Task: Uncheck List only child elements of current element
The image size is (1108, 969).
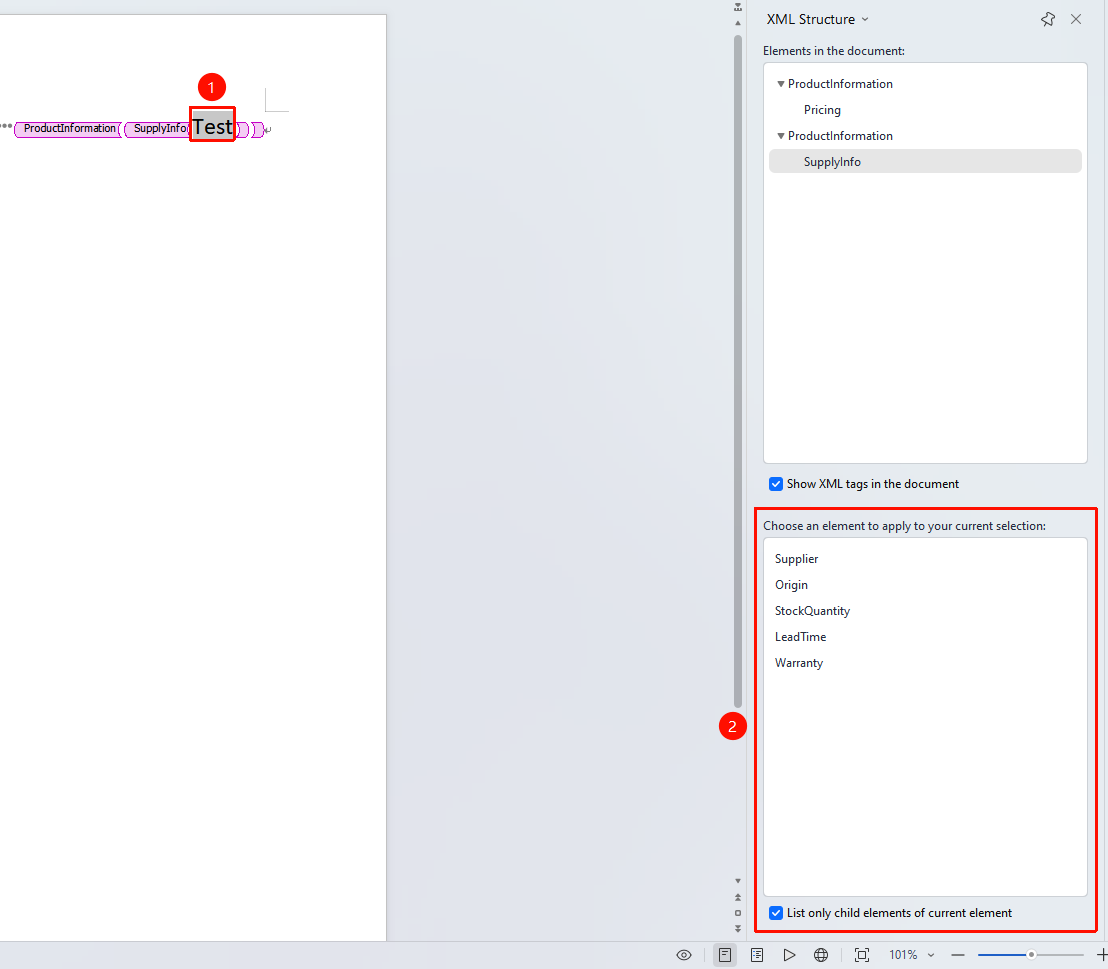Action: pyautogui.click(x=776, y=912)
